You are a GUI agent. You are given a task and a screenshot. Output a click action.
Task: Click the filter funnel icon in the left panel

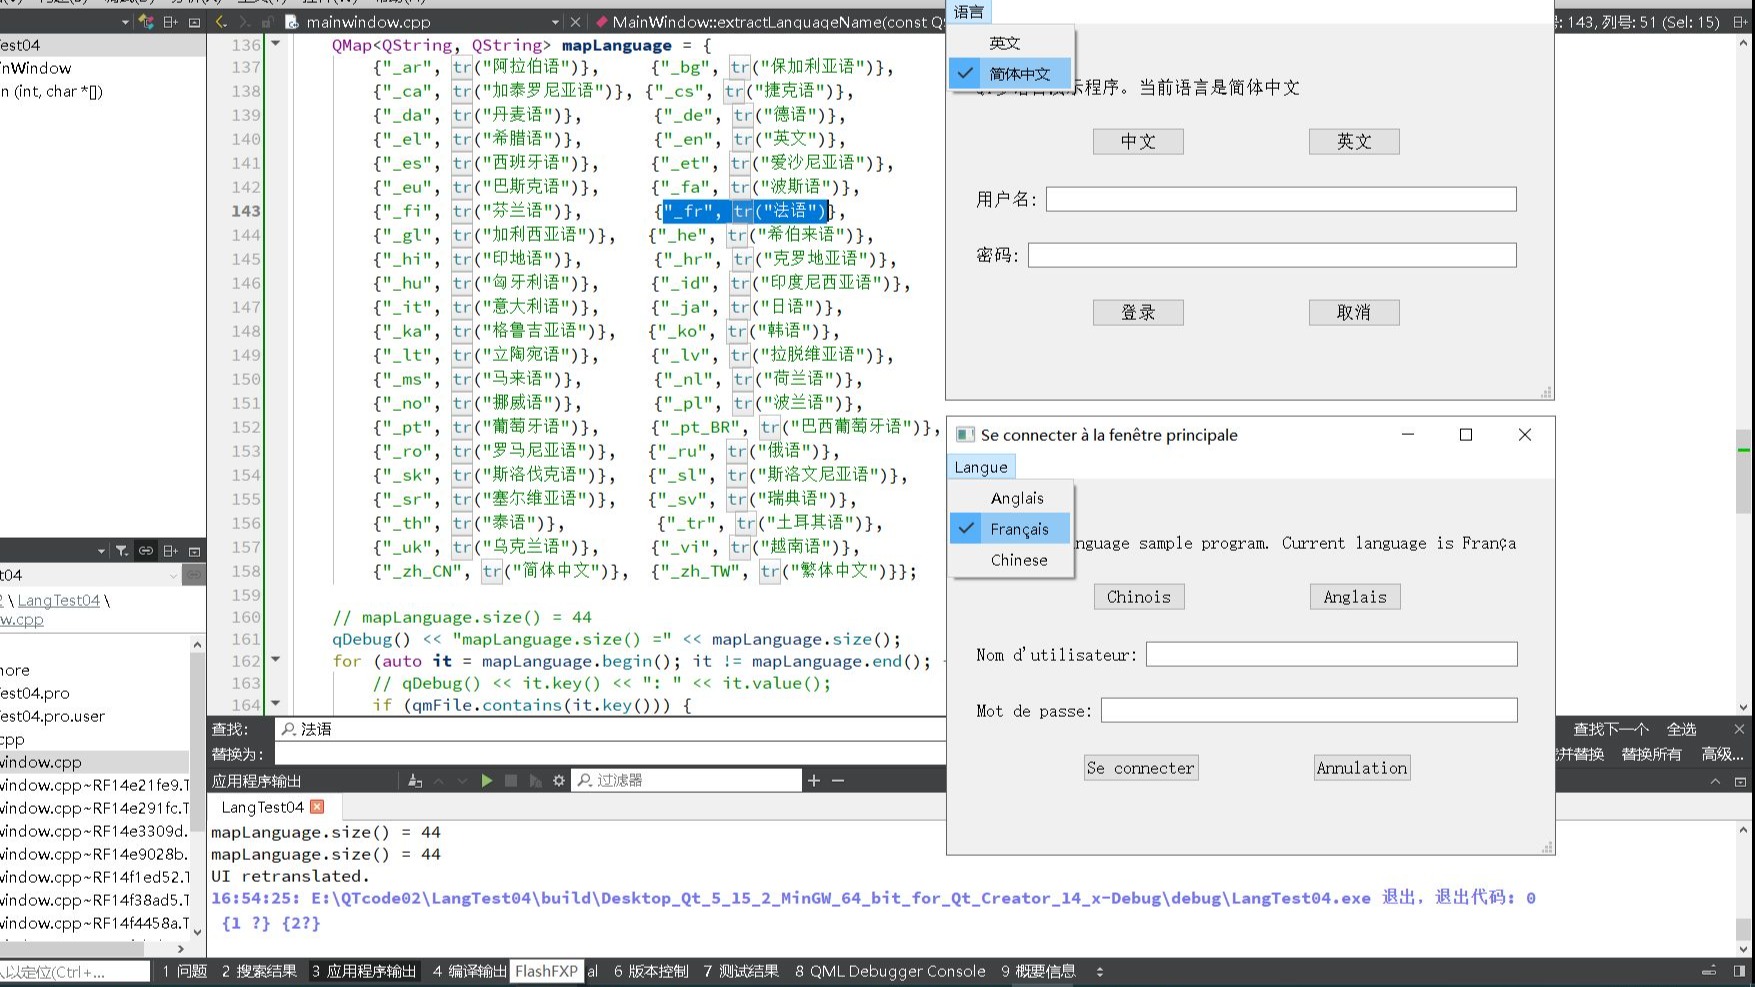(x=121, y=549)
